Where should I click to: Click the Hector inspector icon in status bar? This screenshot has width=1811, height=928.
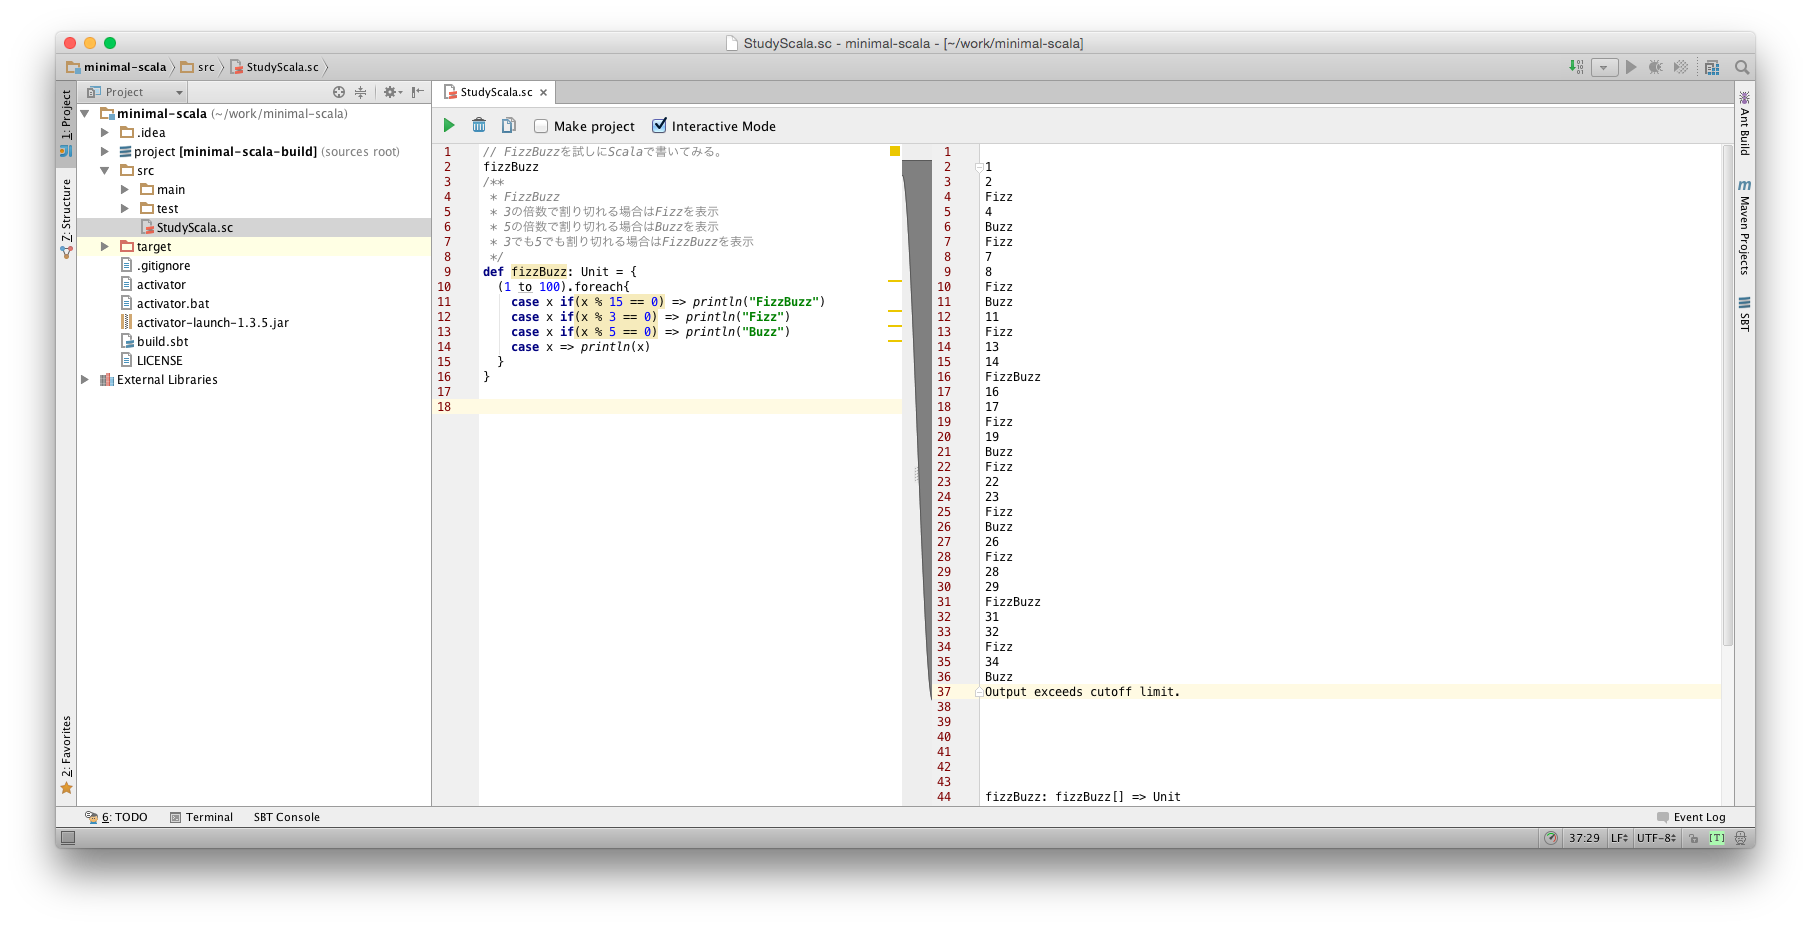1741,838
